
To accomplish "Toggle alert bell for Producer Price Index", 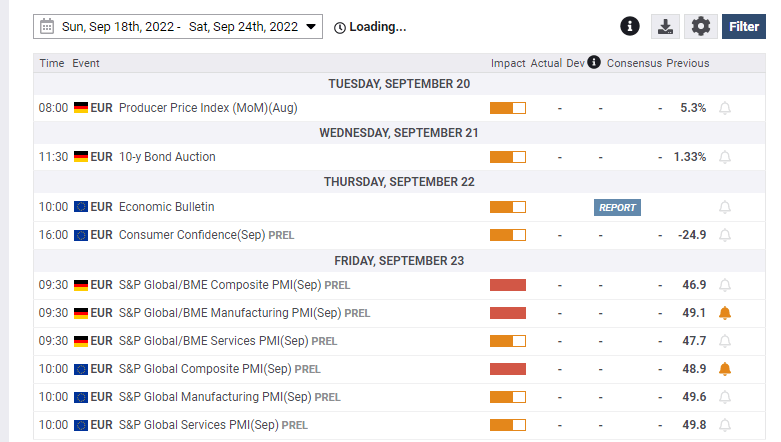I will click(x=725, y=107).
